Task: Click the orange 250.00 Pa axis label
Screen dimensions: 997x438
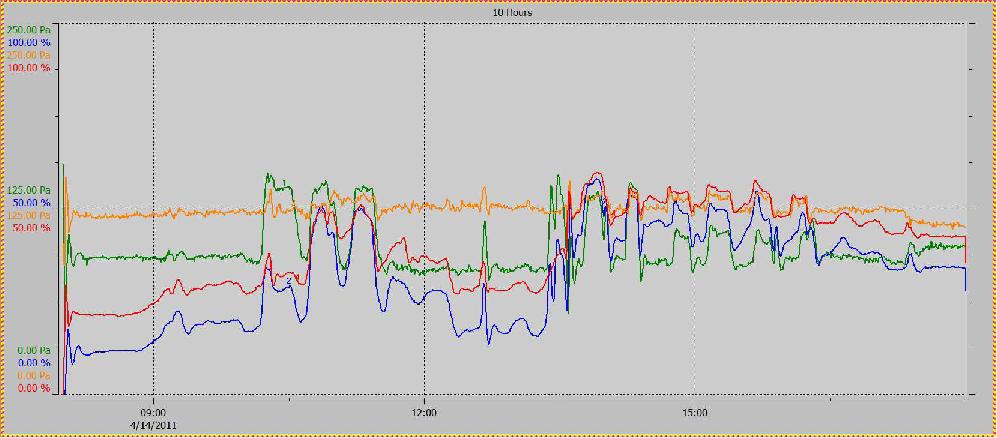Action: pos(29,56)
